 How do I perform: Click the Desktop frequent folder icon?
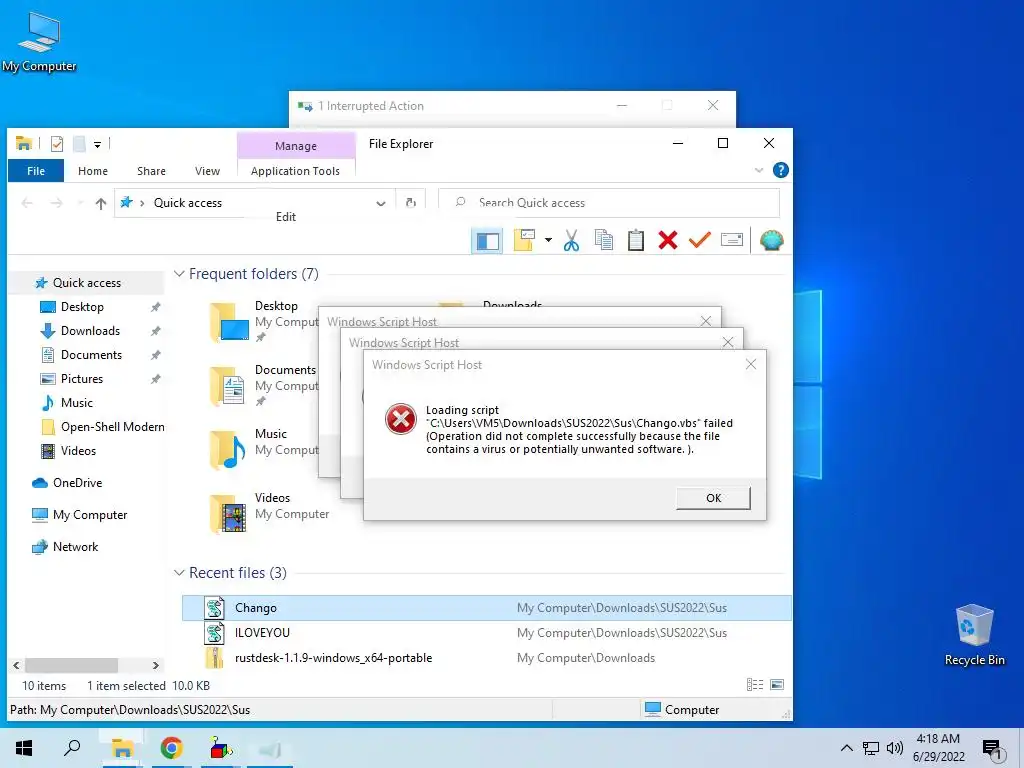pos(229,322)
